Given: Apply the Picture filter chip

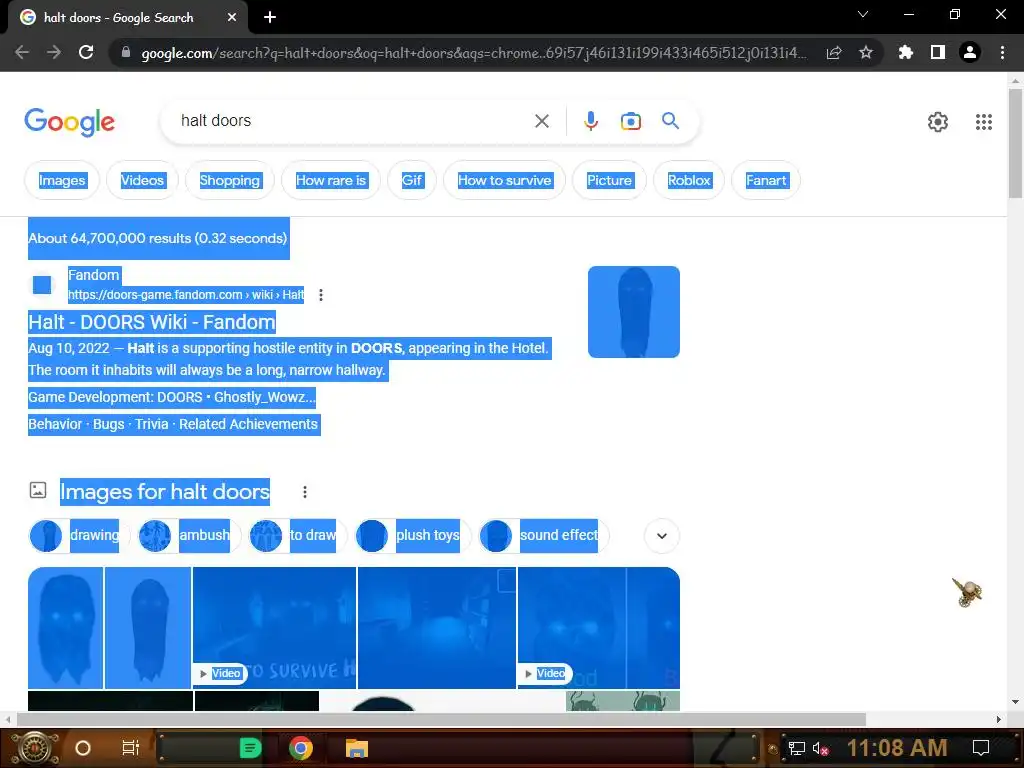Looking at the screenshot, I should click(x=609, y=180).
